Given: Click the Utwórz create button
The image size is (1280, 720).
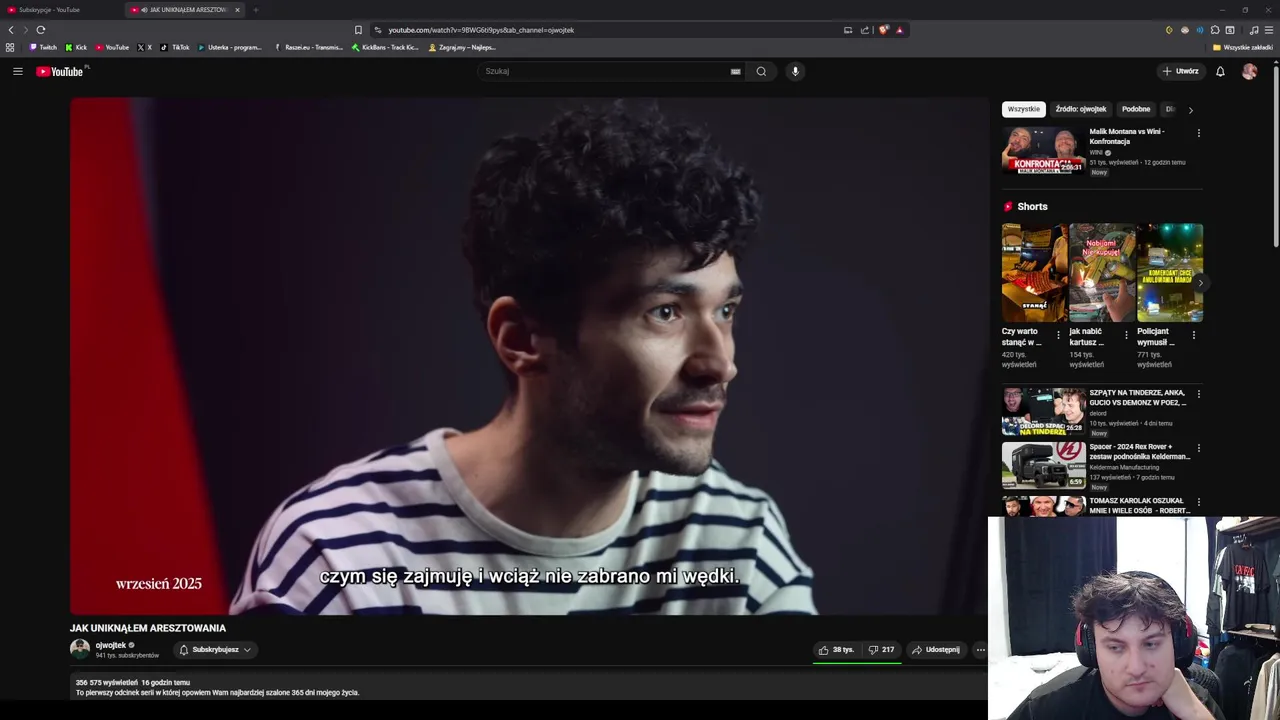Looking at the screenshot, I should pyautogui.click(x=1180, y=71).
